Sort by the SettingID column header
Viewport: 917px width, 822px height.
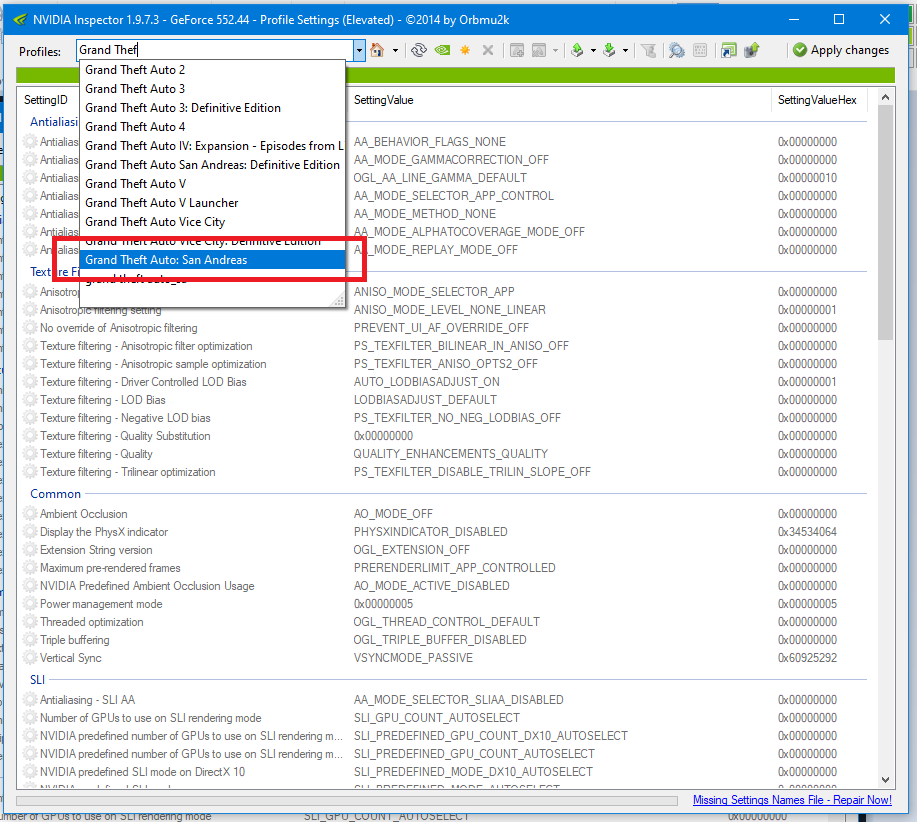pos(46,100)
